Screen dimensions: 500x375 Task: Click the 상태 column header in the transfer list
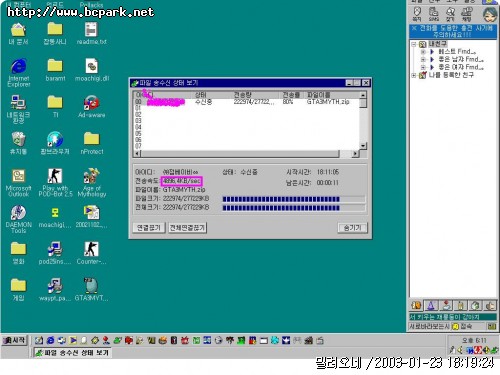click(212, 95)
